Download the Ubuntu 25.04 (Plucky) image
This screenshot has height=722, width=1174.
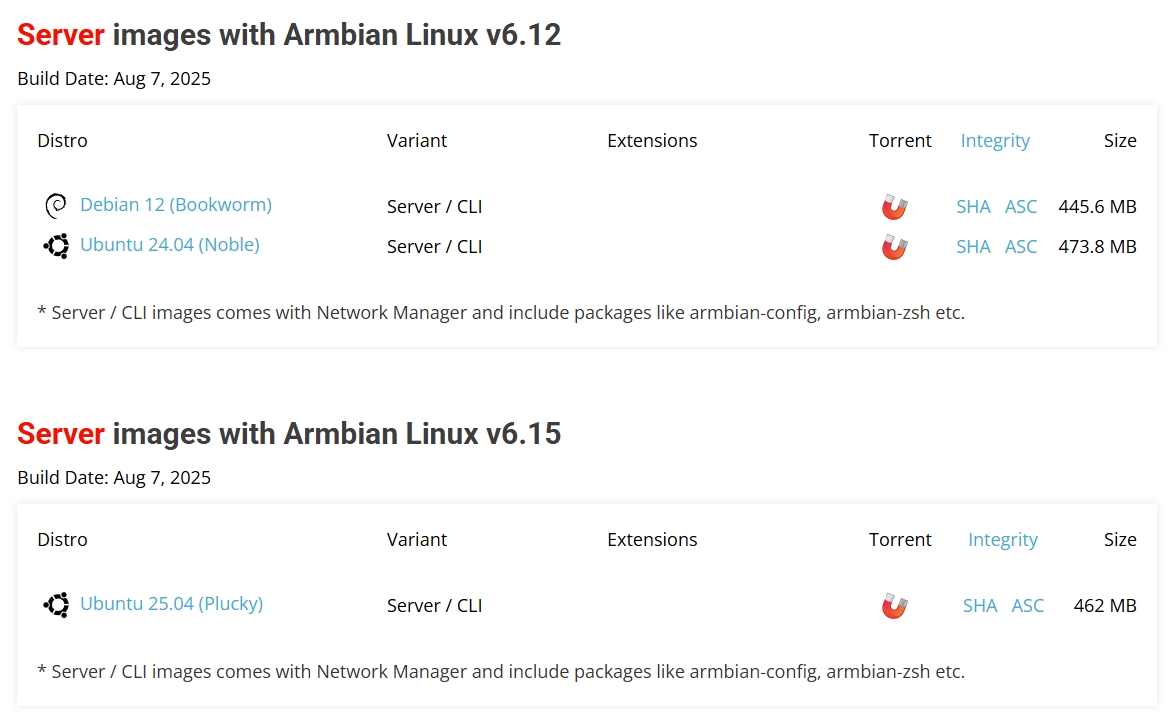click(x=171, y=604)
